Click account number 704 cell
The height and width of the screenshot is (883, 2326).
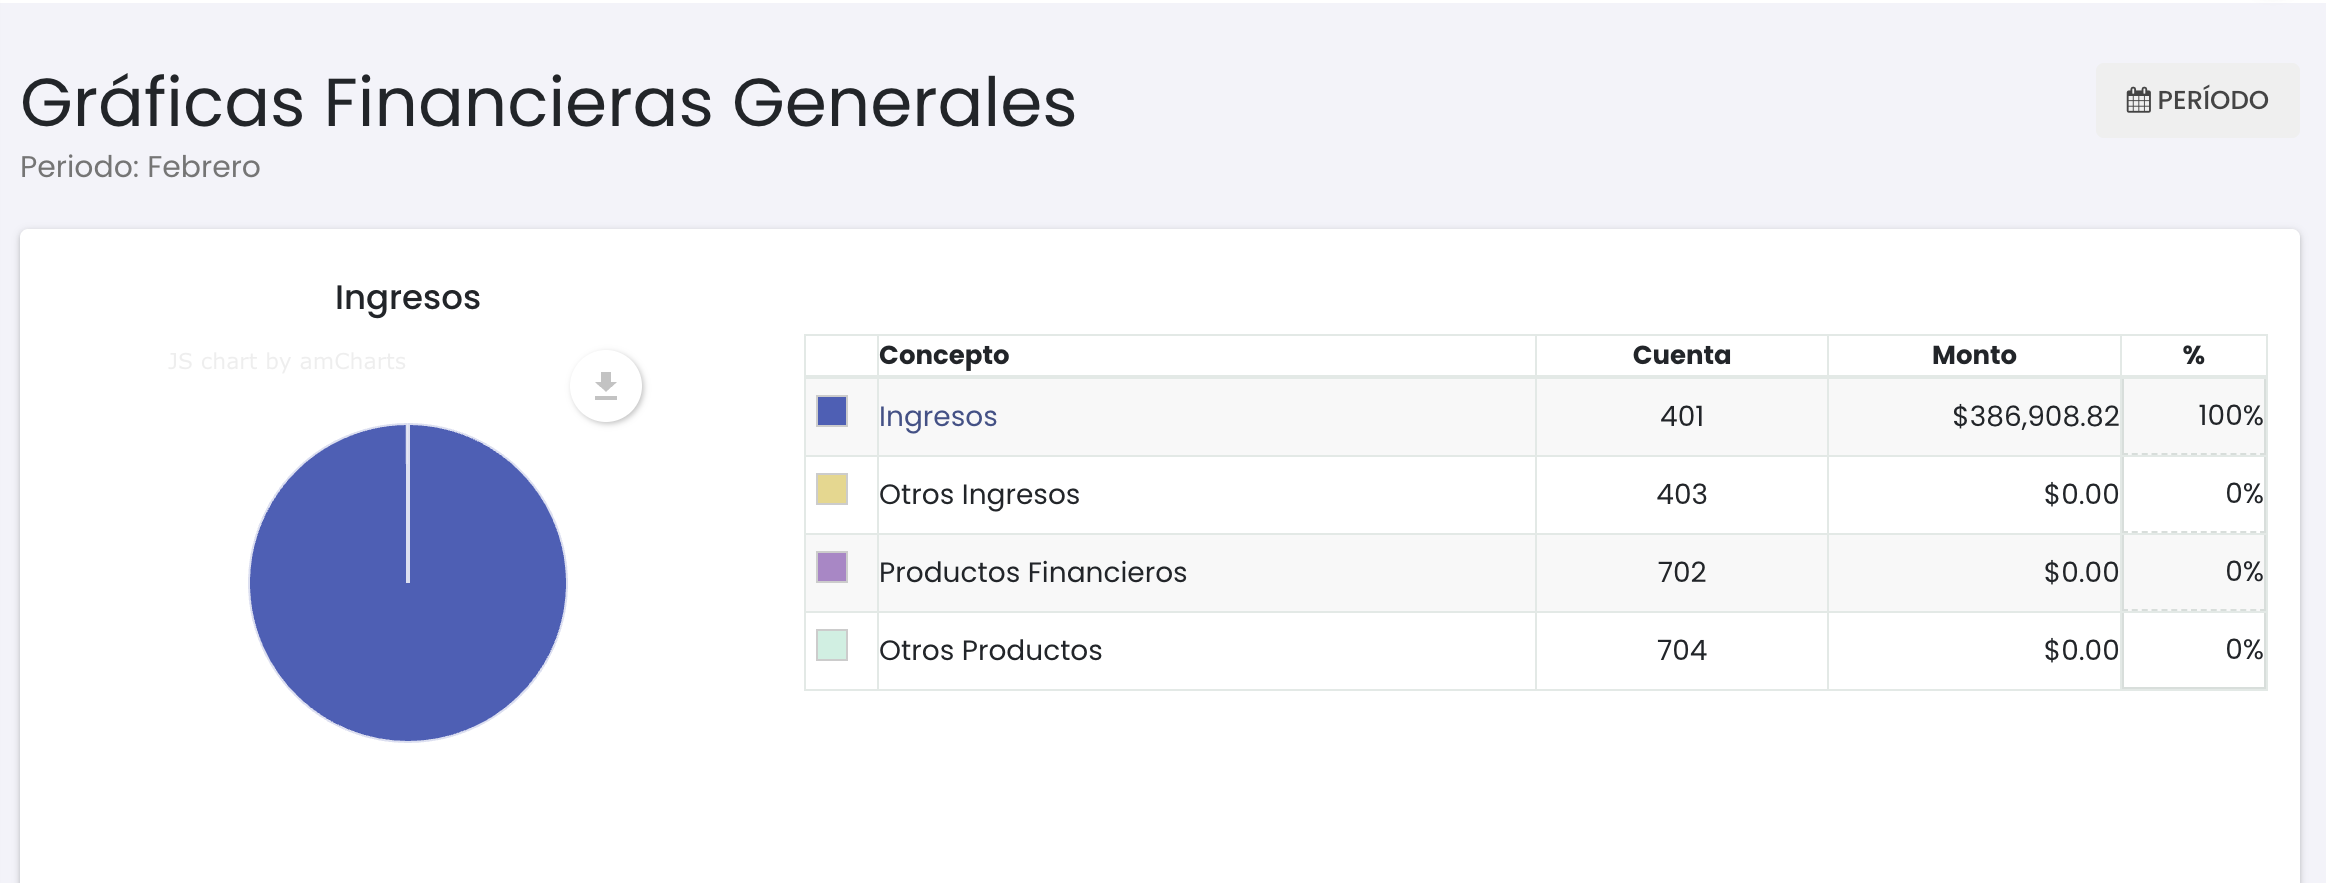point(1681,650)
